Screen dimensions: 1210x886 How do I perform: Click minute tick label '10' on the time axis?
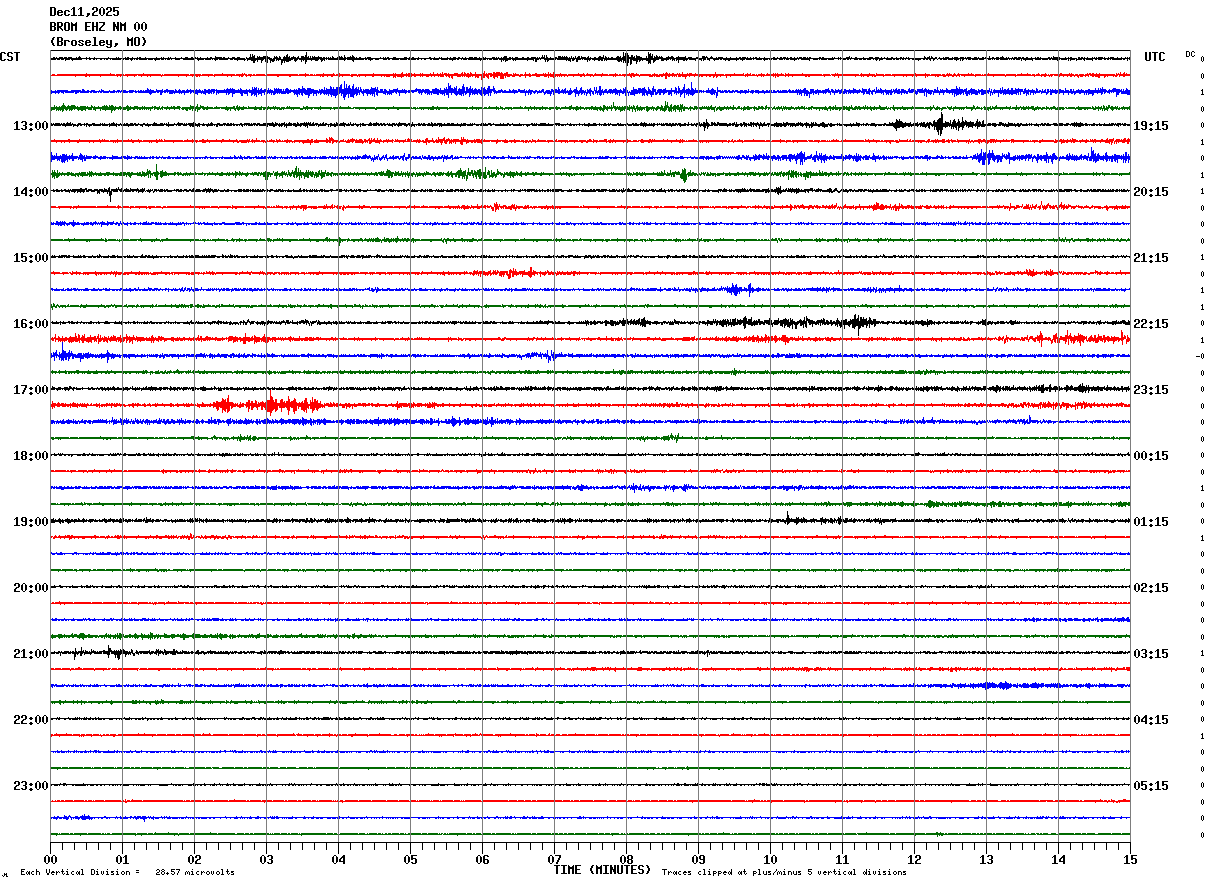(x=771, y=859)
